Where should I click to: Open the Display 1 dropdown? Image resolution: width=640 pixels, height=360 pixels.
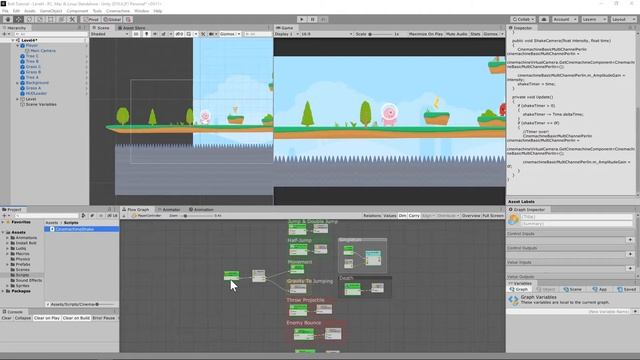click(x=287, y=34)
